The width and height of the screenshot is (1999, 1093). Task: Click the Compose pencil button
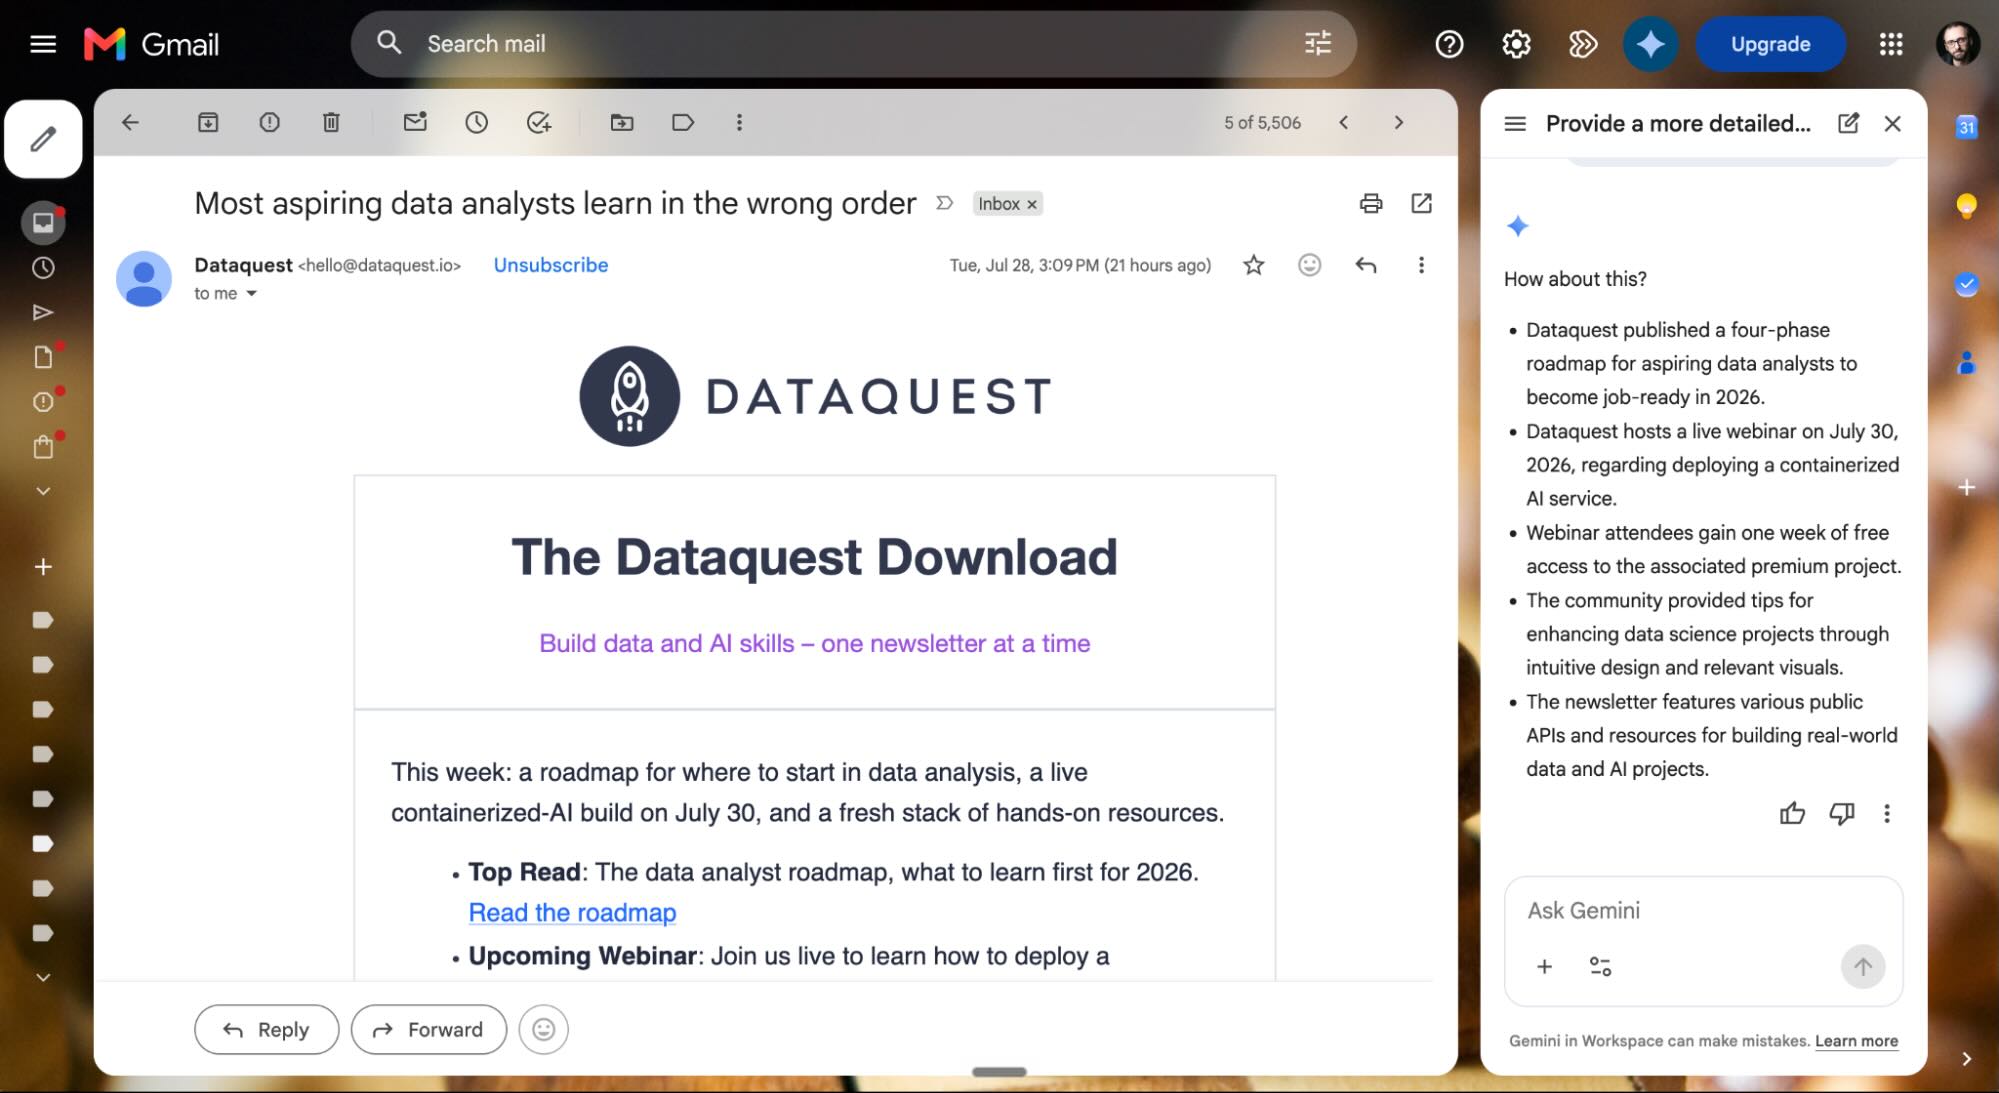[43, 139]
